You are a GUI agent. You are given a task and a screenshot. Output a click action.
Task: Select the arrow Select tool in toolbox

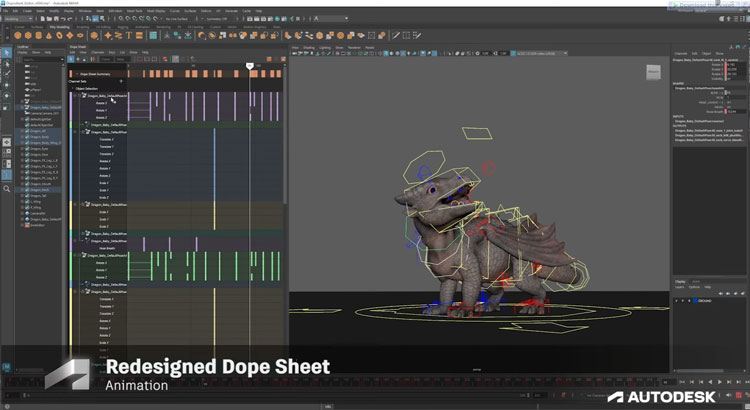pyautogui.click(x=7, y=53)
